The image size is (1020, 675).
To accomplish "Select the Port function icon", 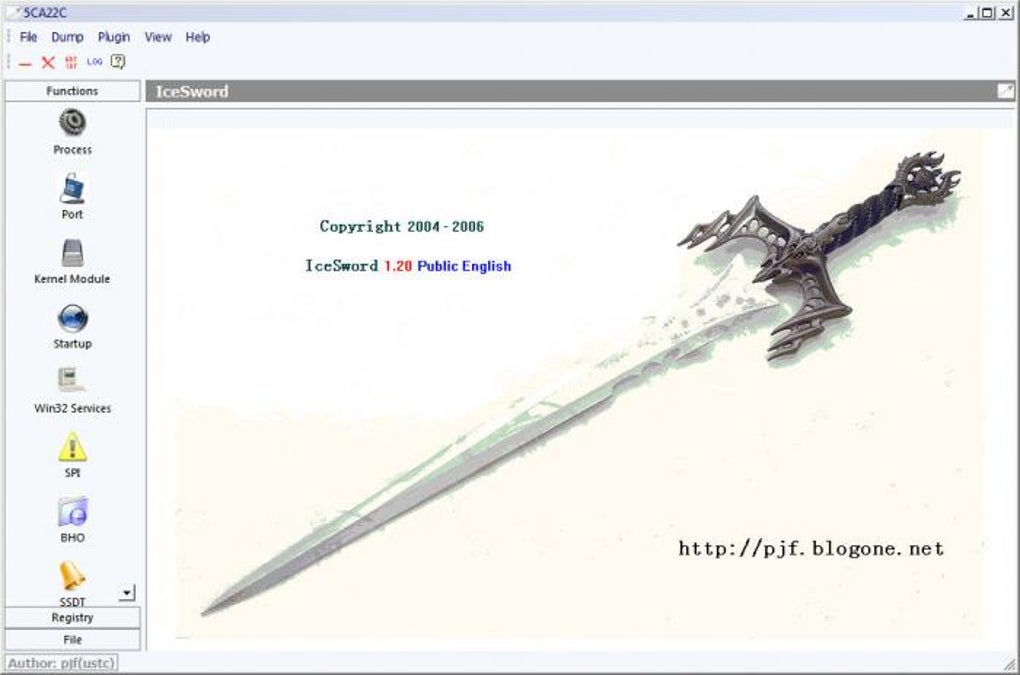I will (x=72, y=190).
